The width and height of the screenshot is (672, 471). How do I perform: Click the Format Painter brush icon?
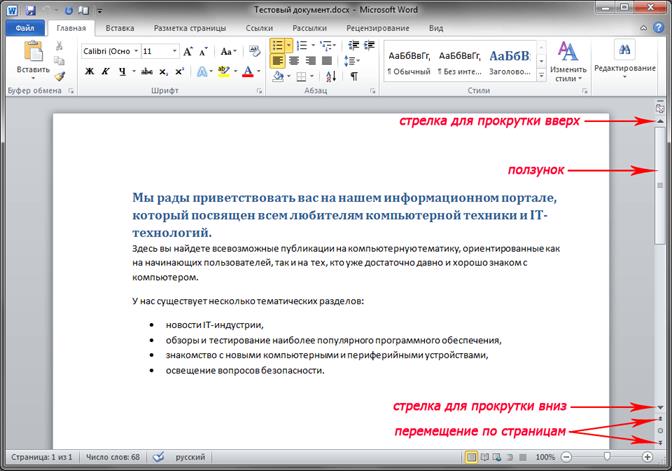tap(60, 76)
